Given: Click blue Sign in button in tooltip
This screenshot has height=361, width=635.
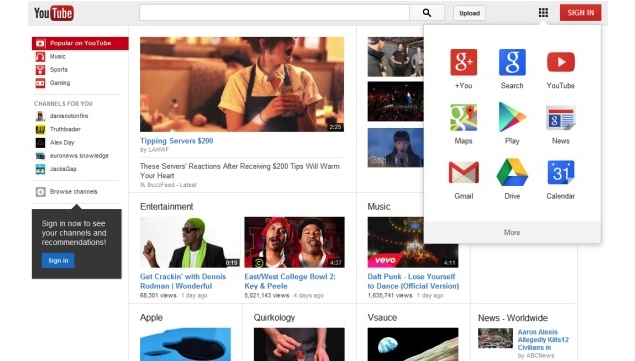Looking at the screenshot, I should (58, 261).
